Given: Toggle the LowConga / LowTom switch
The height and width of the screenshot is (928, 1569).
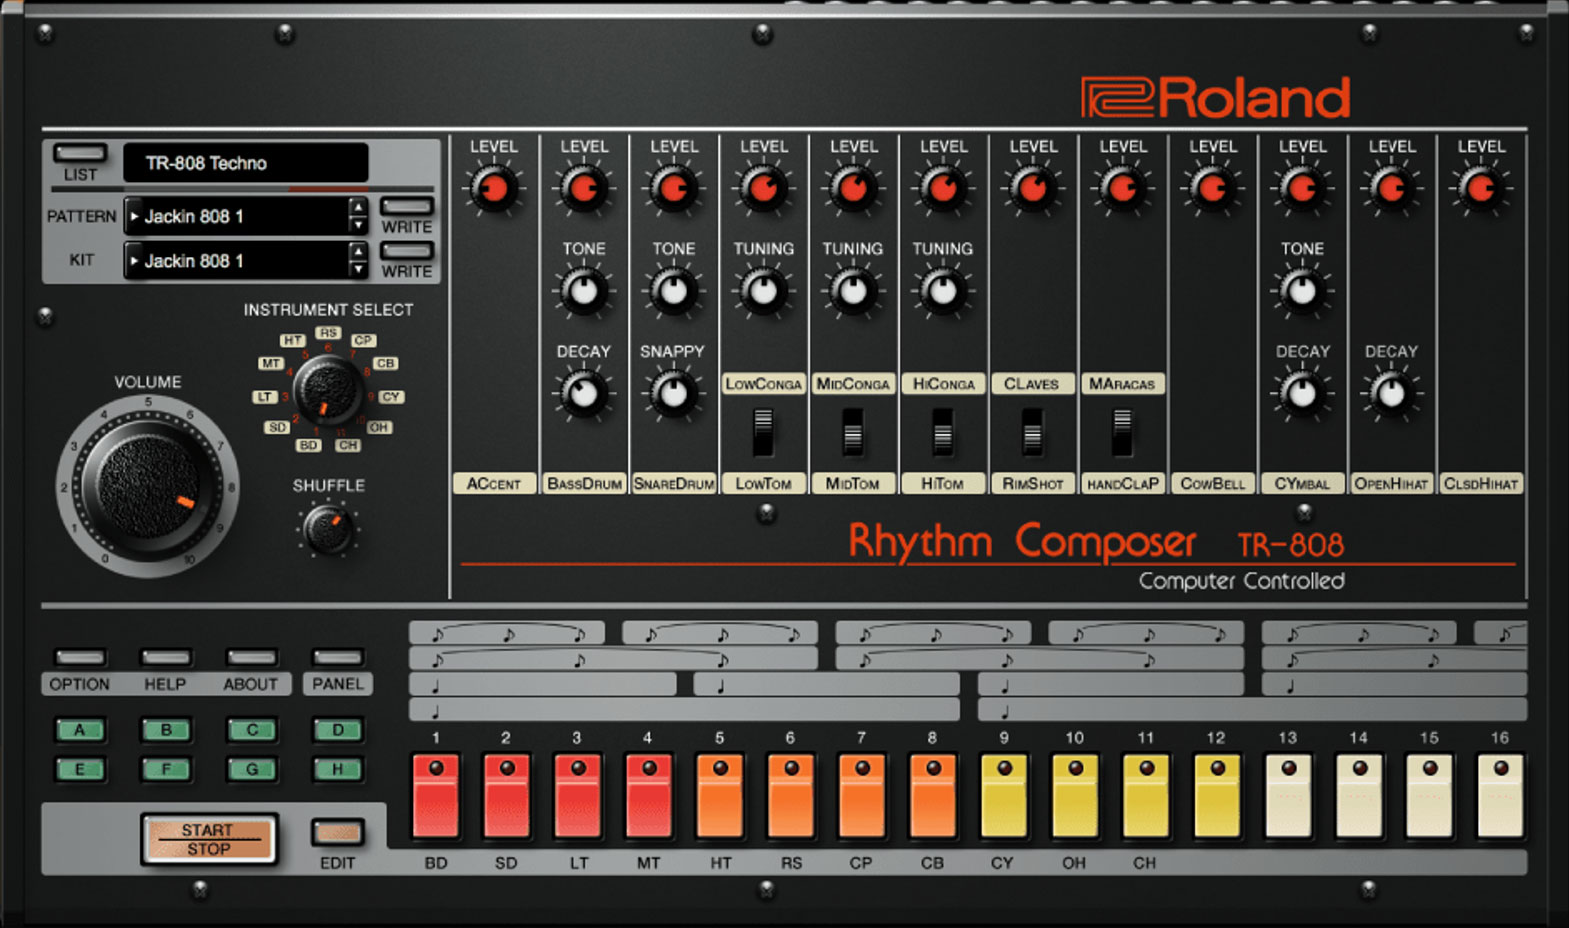Looking at the screenshot, I should click(763, 432).
